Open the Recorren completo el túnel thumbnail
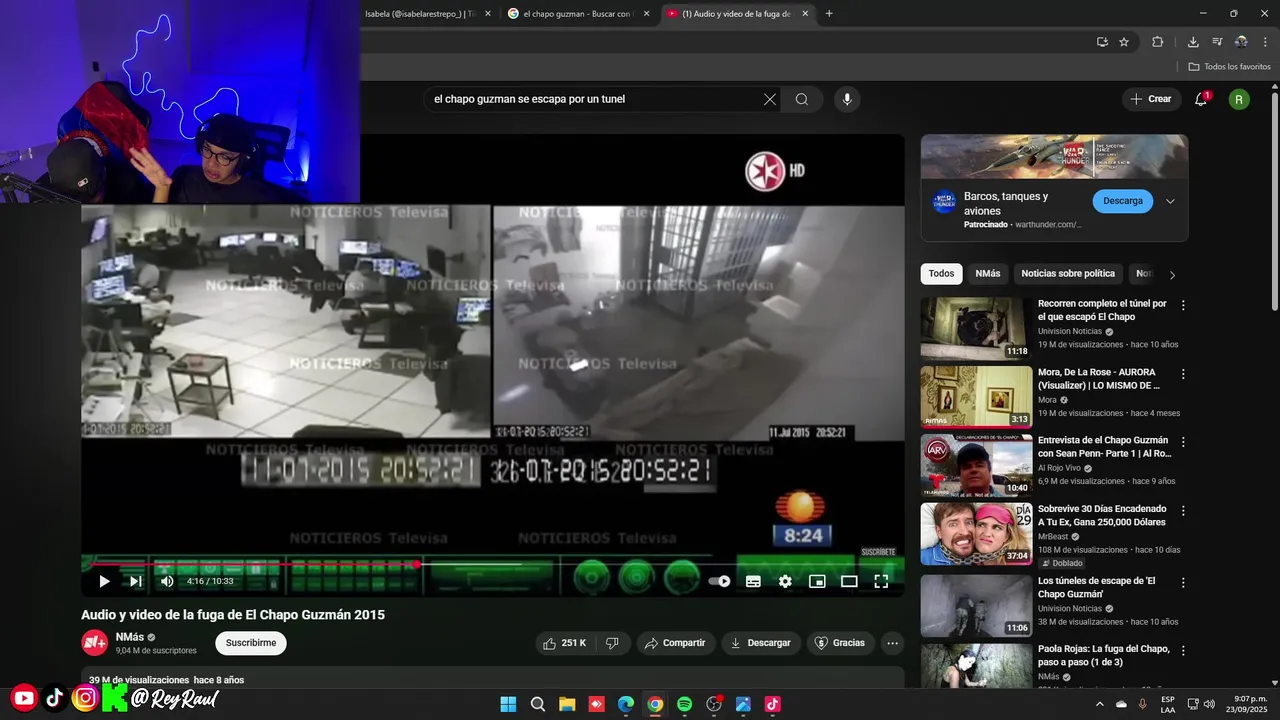This screenshot has height=720, width=1280. coord(976,328)
